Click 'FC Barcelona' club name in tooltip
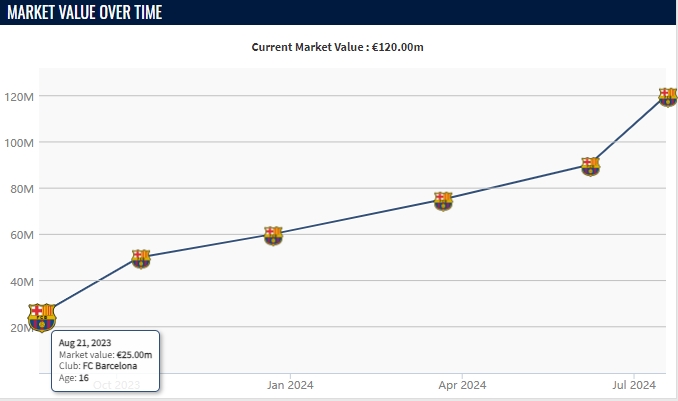The height and width of the screenshot is (401, 678). coord(109,366)
